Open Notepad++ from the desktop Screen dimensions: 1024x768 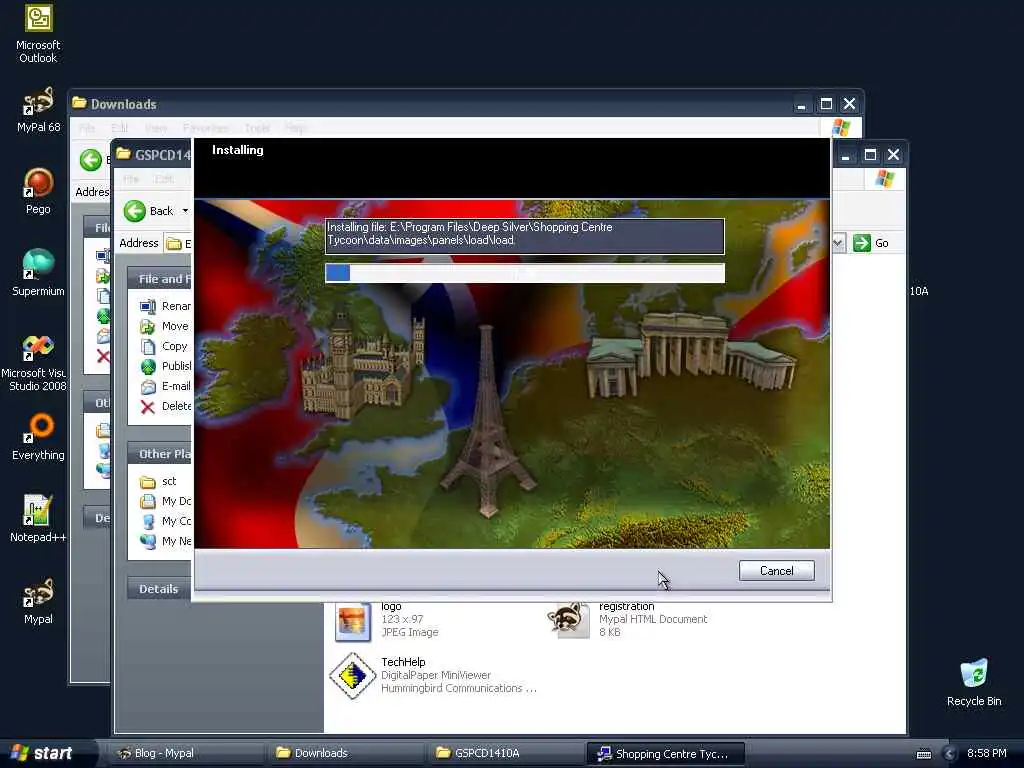coord(38,519)
